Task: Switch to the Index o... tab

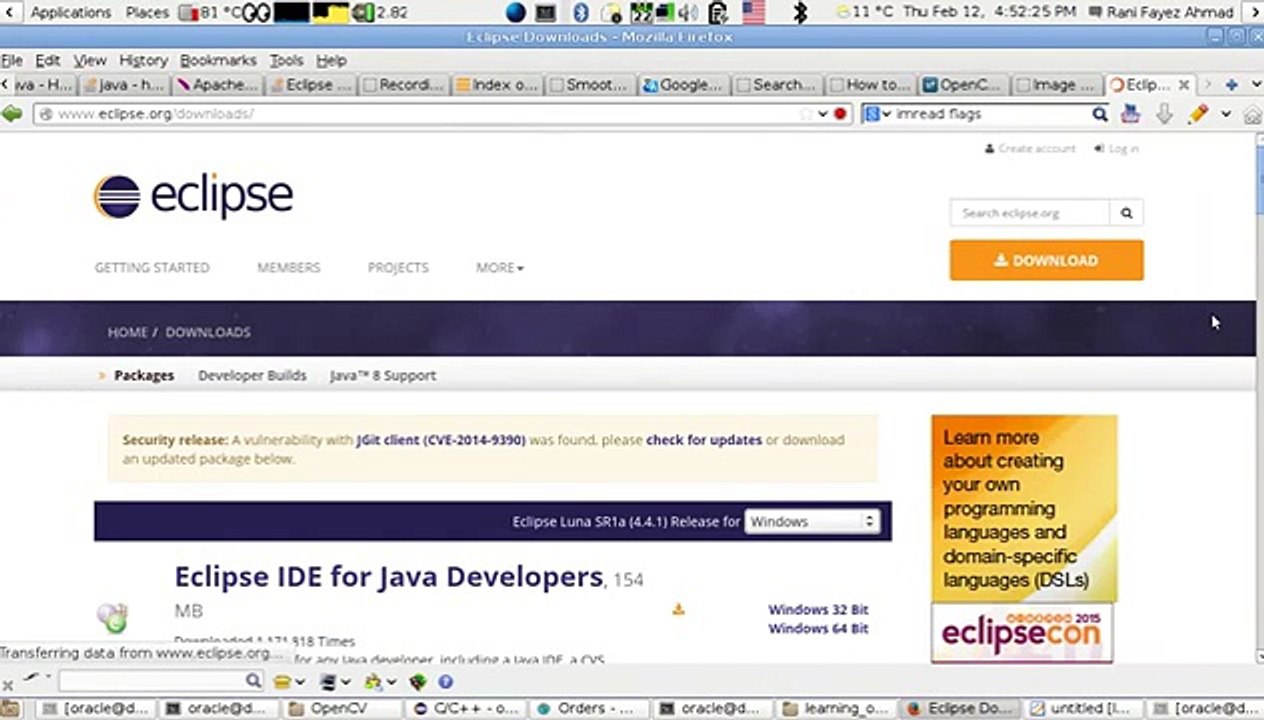Action: (x=497, y=85)
